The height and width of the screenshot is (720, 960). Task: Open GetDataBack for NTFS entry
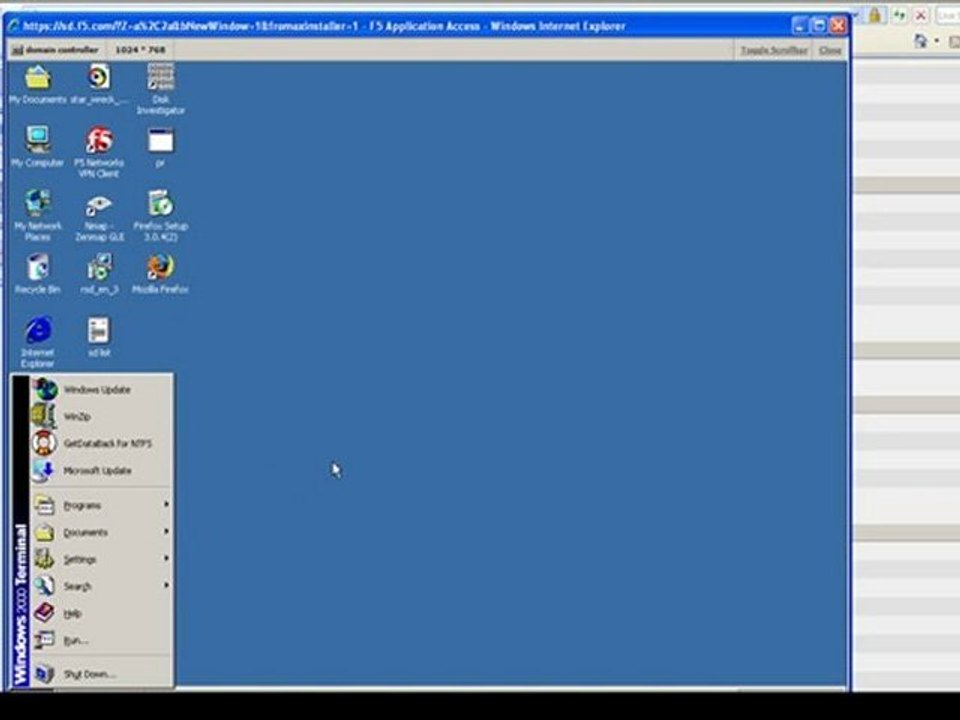coord(101,443)
